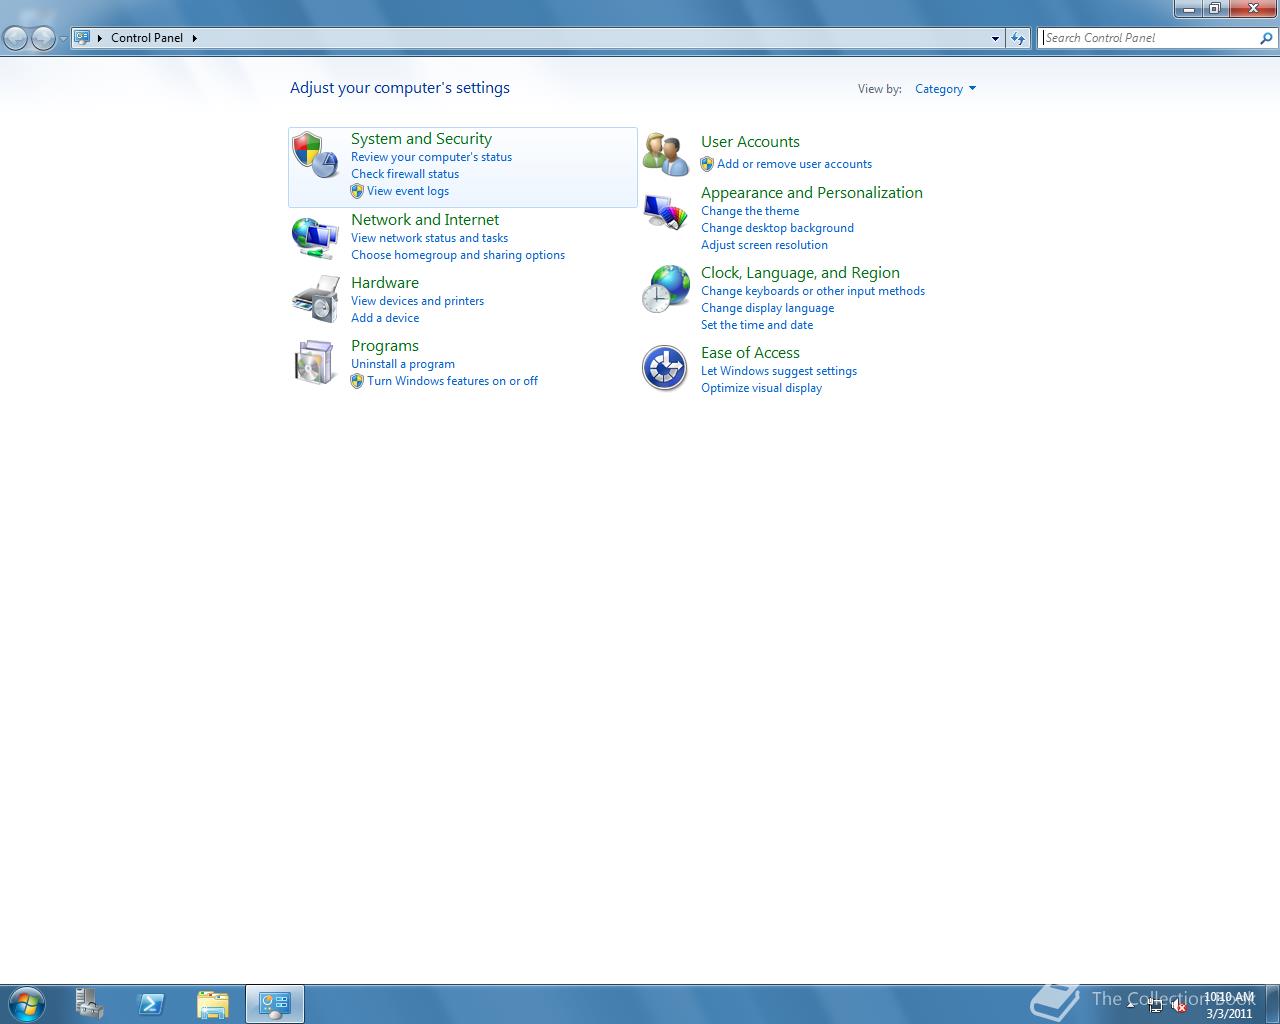Click Adjust screen resolution link
The height and width of the screenshot is (1024, 1280).
pos(764,245)
